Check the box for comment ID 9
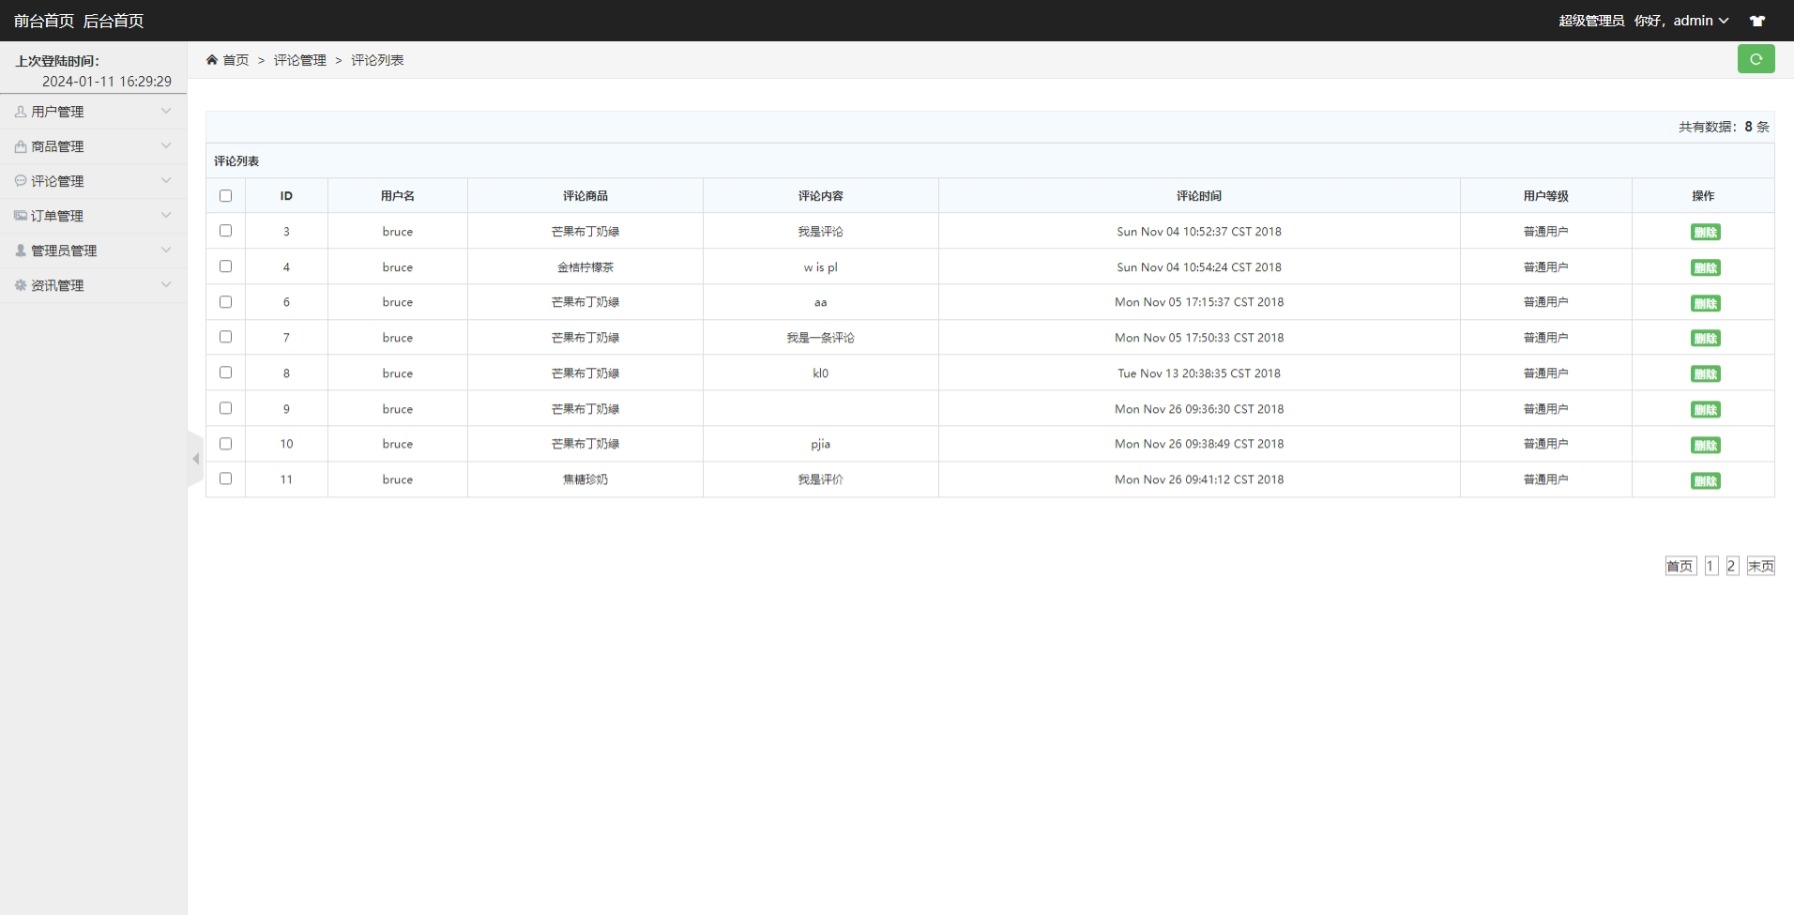Viewport: 1794px width, 915px height. point(226,408)
